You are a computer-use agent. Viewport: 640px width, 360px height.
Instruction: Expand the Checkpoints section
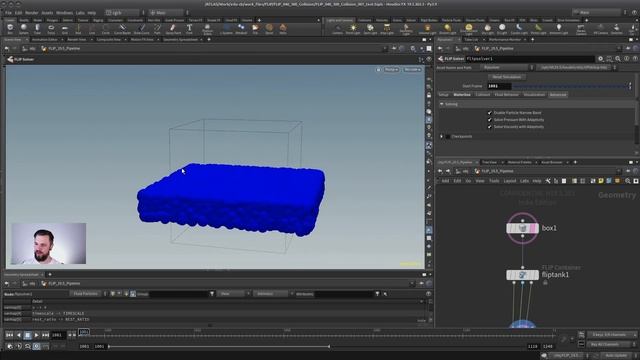click(442, 136)
